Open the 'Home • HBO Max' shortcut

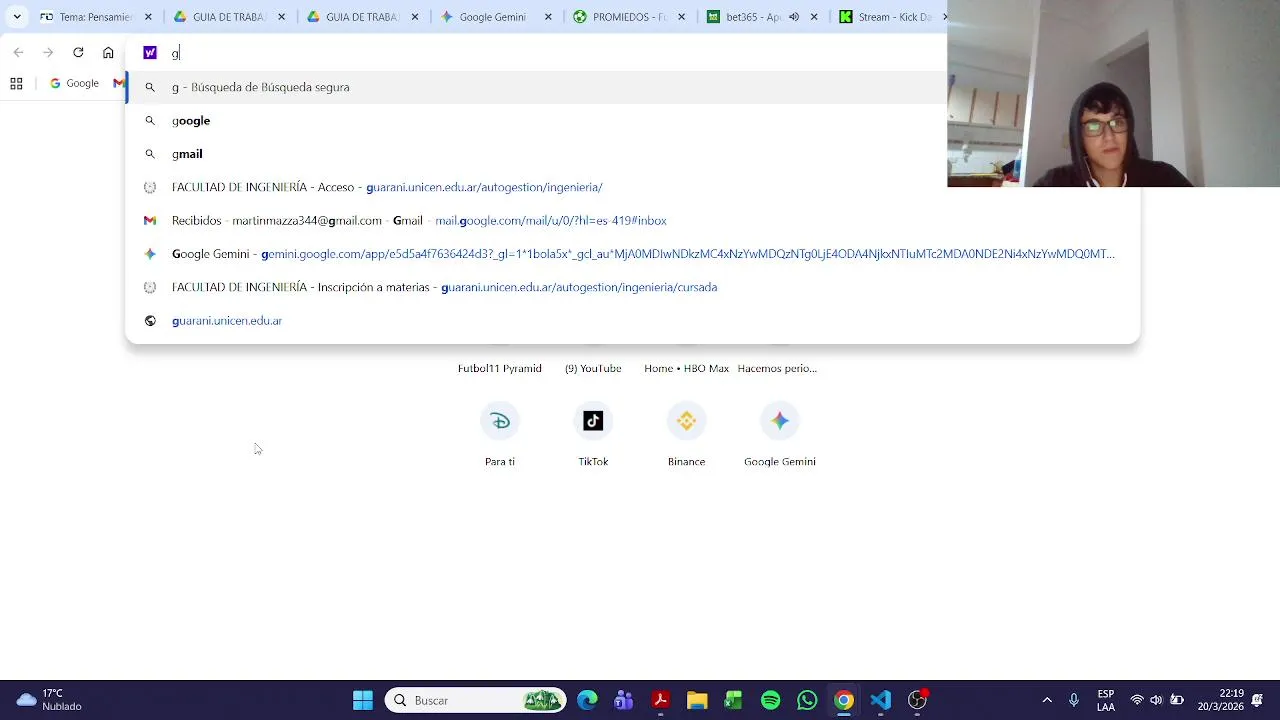tap(686, 369)
